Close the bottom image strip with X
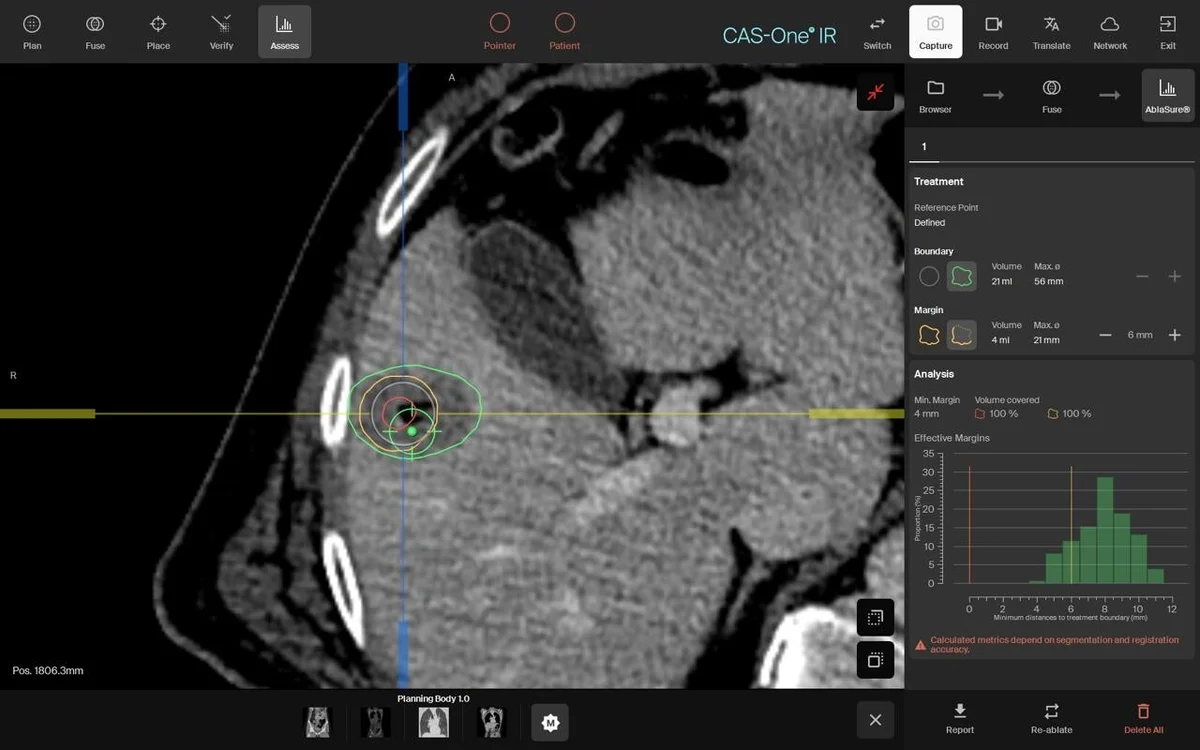Viewport: 1200px width, 750px height. coord(875,720)
